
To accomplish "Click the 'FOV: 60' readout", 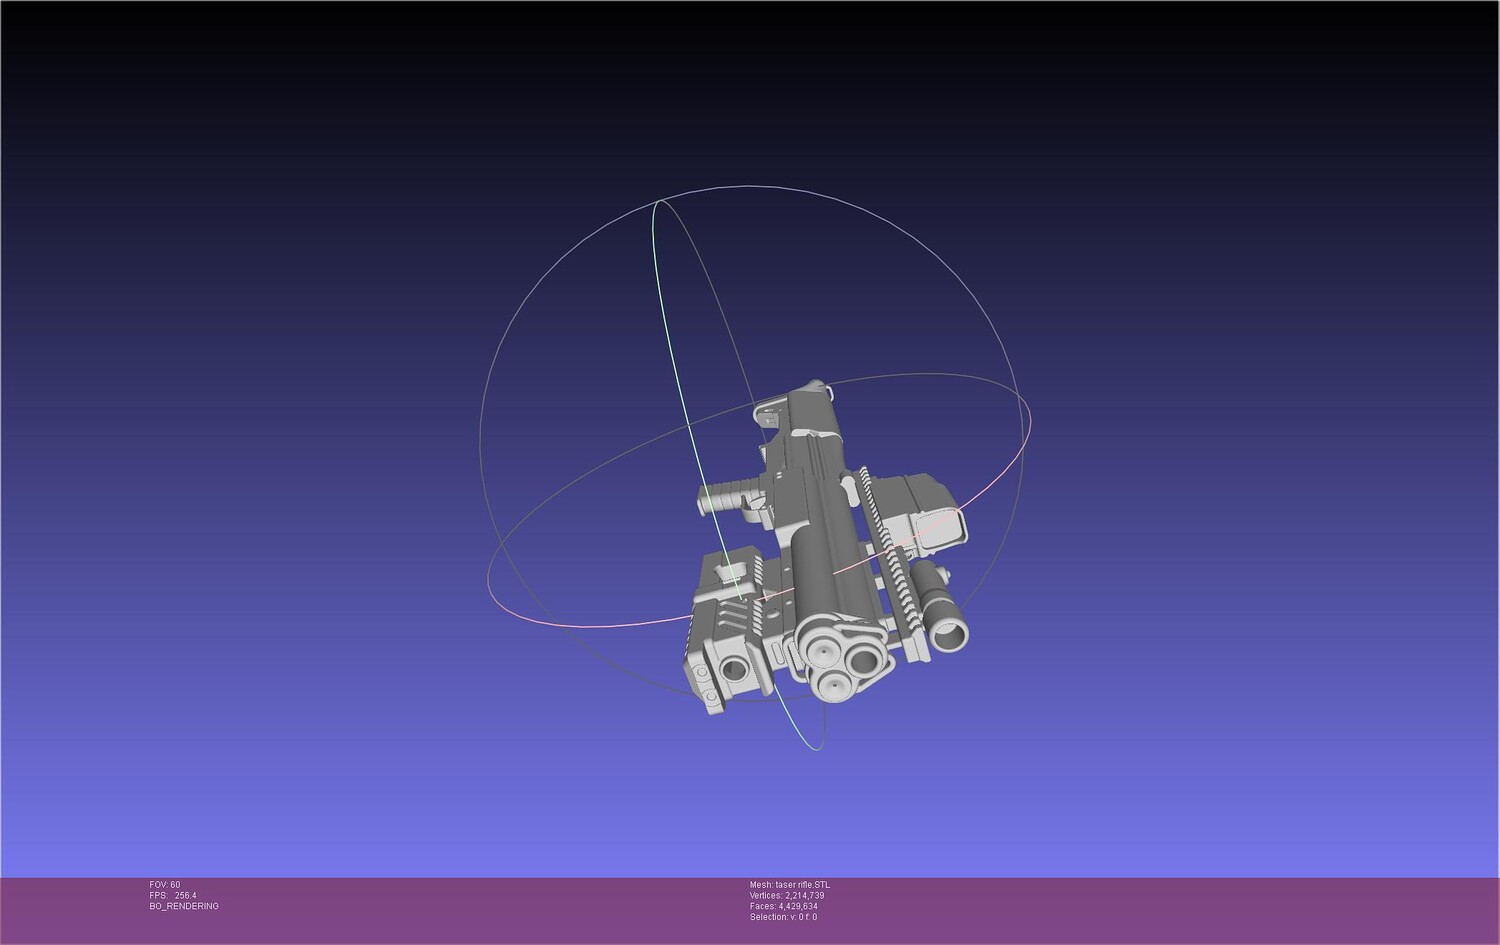I will (165, 885).
